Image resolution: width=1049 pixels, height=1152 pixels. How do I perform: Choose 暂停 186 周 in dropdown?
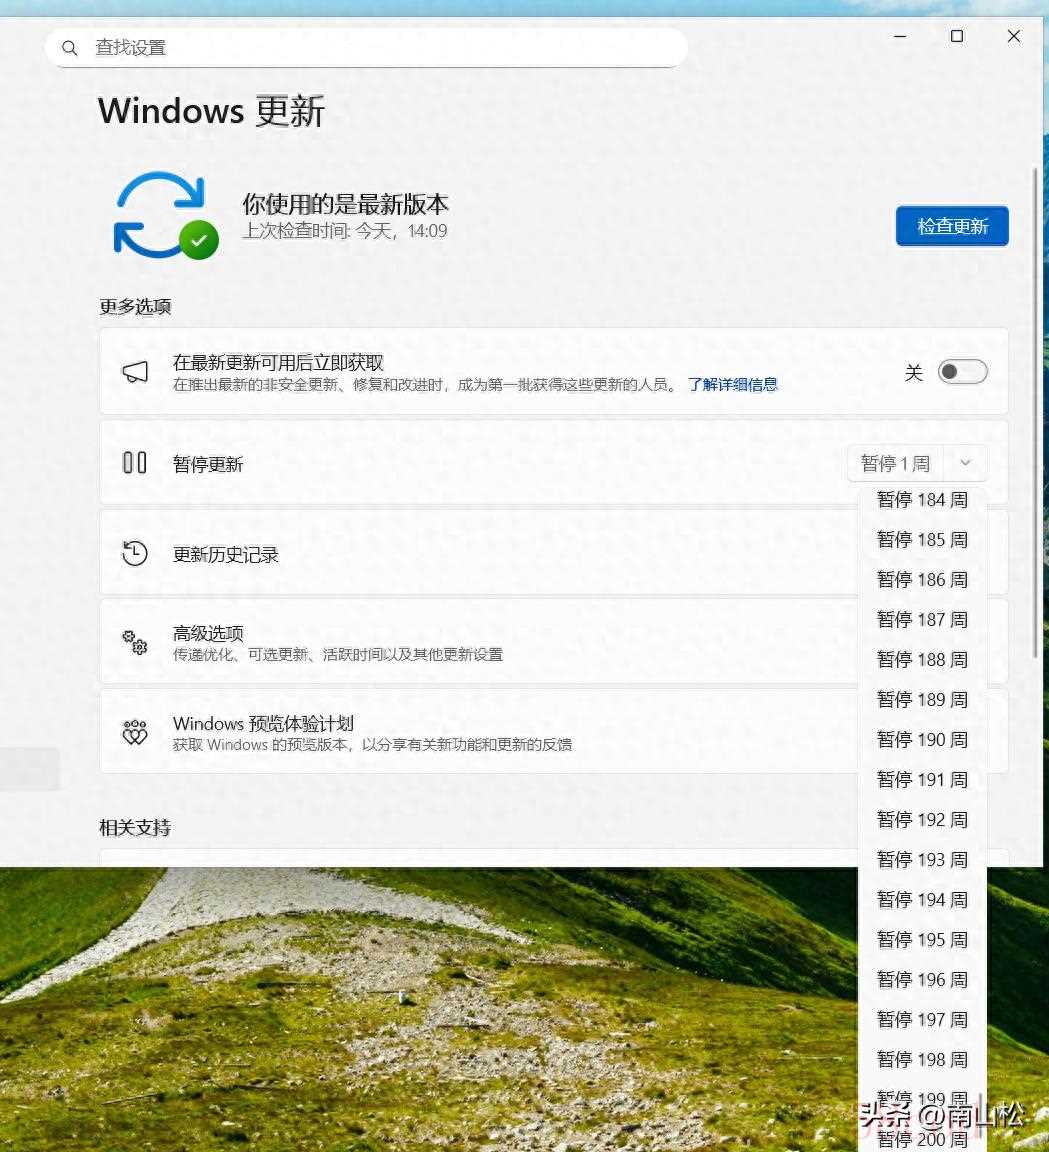[922, 580]
